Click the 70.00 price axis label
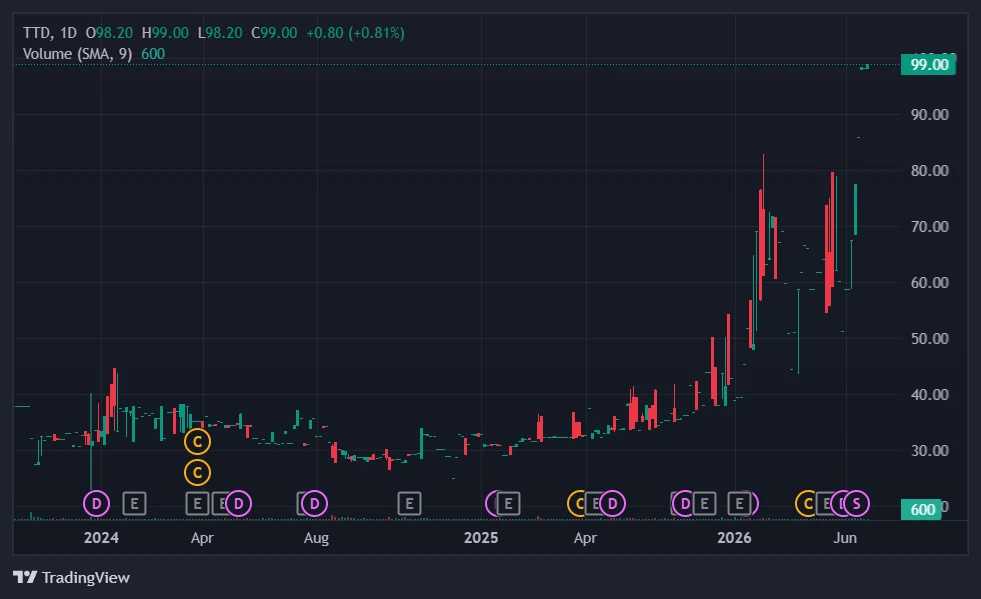The width and height of the screenshot is (981, 599). (929, 227)
